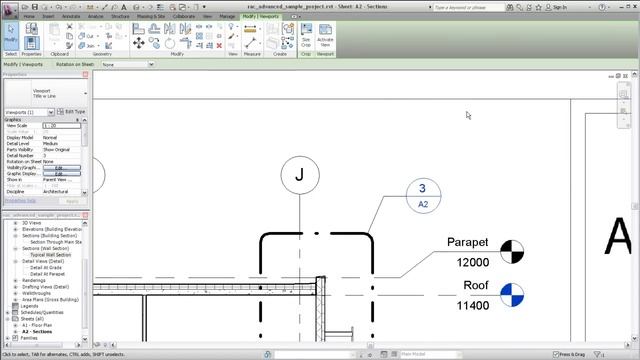
Task: Click the Parapet level head symbol
Action: [x=512, y=252]
